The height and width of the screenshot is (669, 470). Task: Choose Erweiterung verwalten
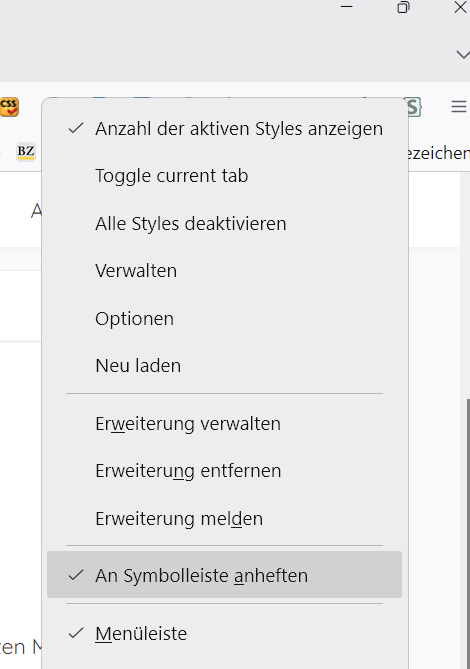coord(224,424)
